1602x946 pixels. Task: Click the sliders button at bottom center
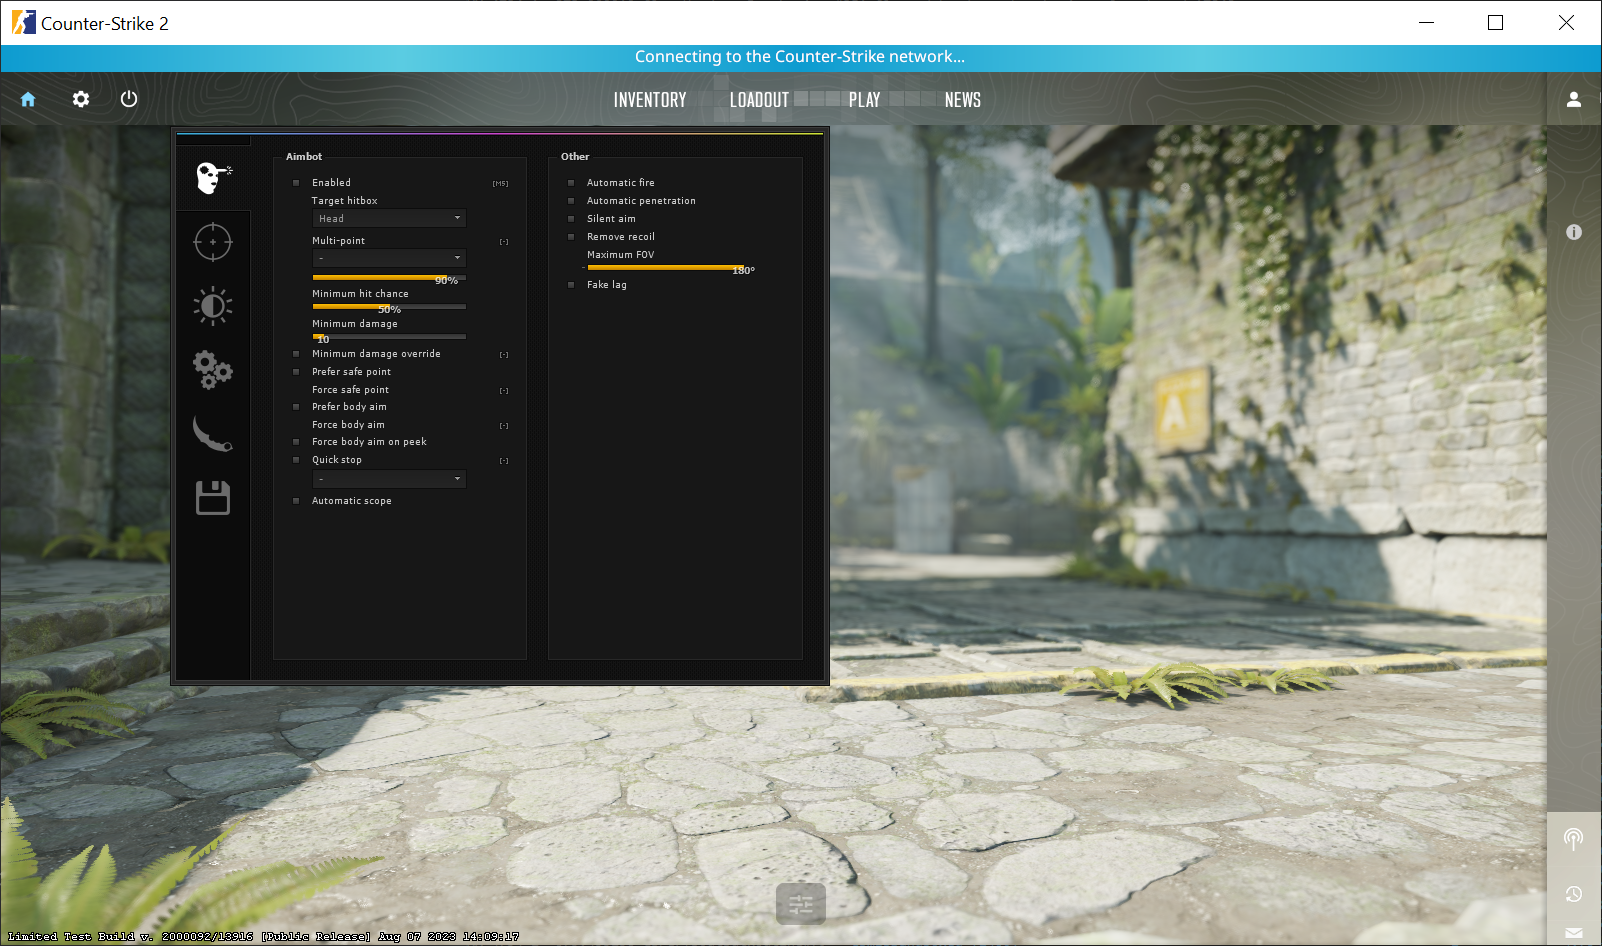pos(801,904)
